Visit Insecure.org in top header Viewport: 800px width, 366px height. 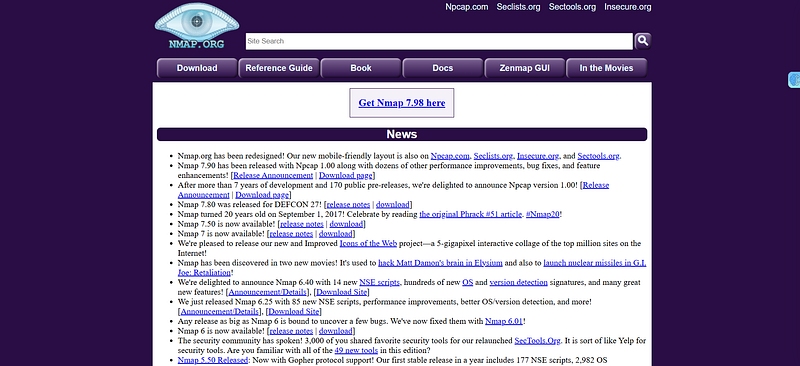click(x=628, y=7)
